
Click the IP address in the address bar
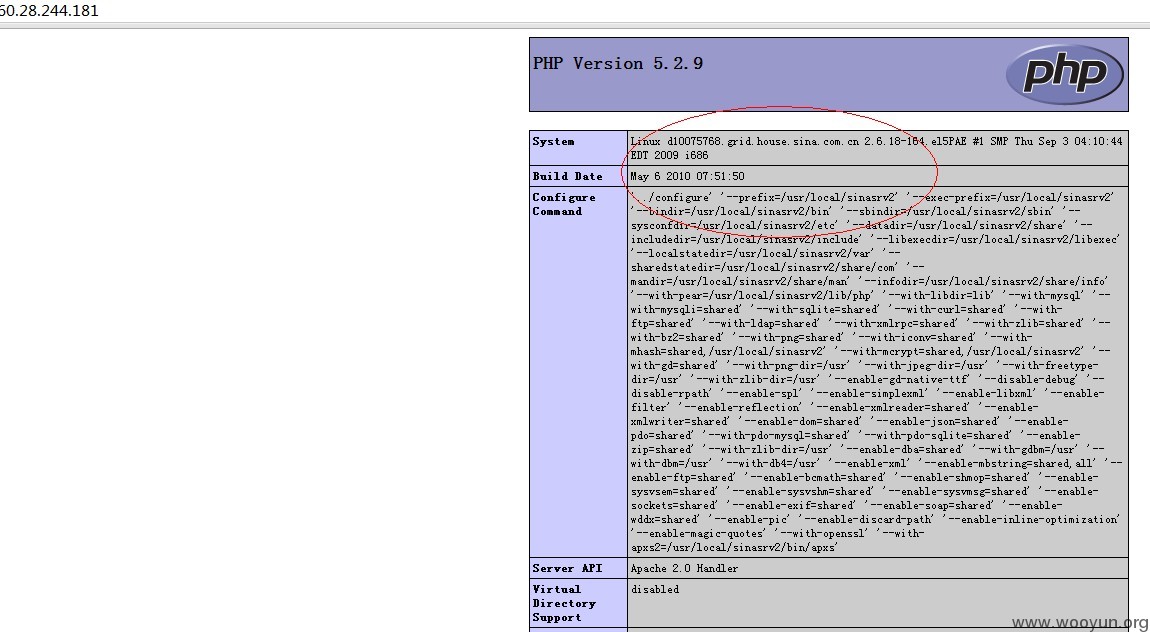coord(48,11)
